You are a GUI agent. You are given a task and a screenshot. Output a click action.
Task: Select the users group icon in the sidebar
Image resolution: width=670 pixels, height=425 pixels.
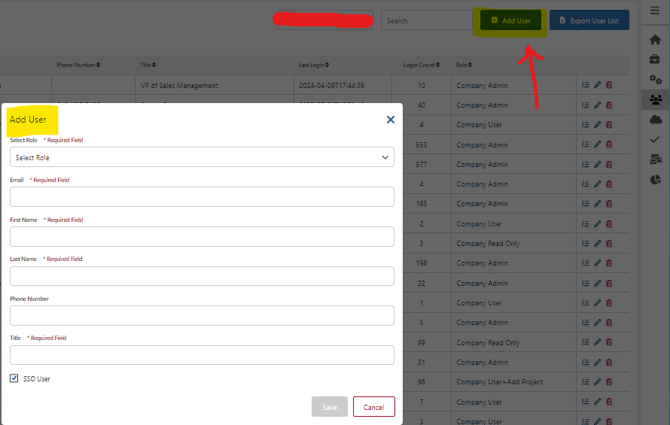pyautogui.click(x=655, y=100)
